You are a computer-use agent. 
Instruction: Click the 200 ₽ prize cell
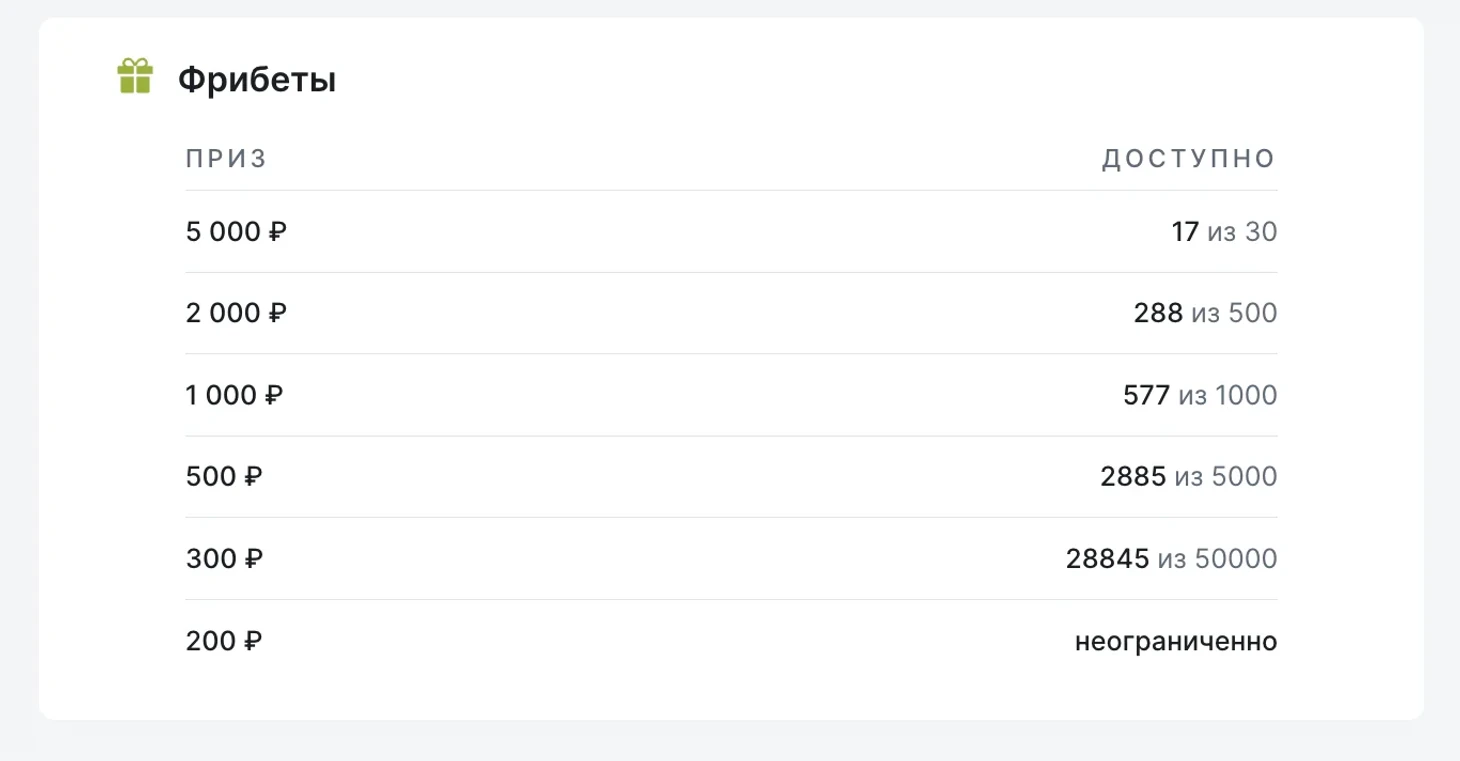coord(224,641)
